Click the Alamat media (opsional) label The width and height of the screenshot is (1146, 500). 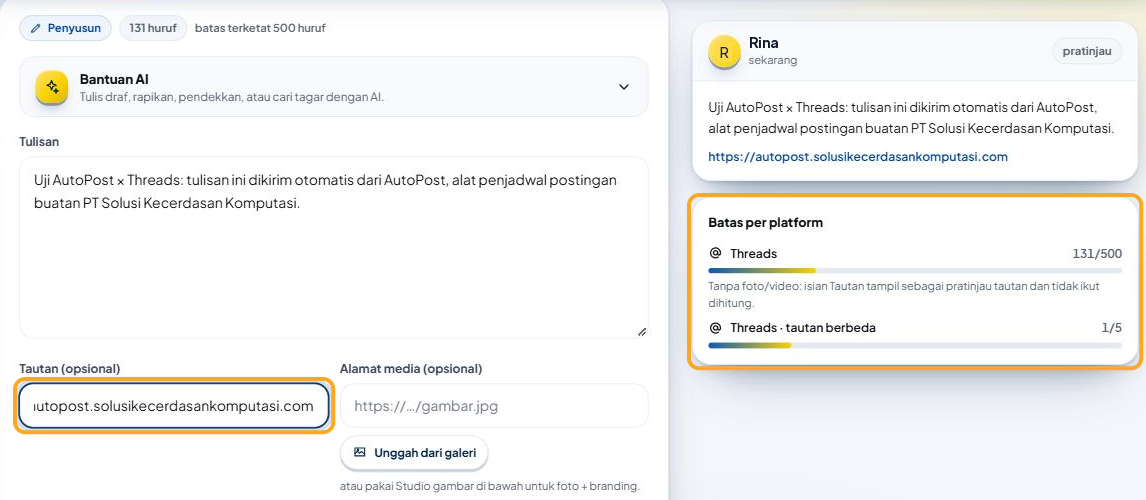[x=411, y=368]
